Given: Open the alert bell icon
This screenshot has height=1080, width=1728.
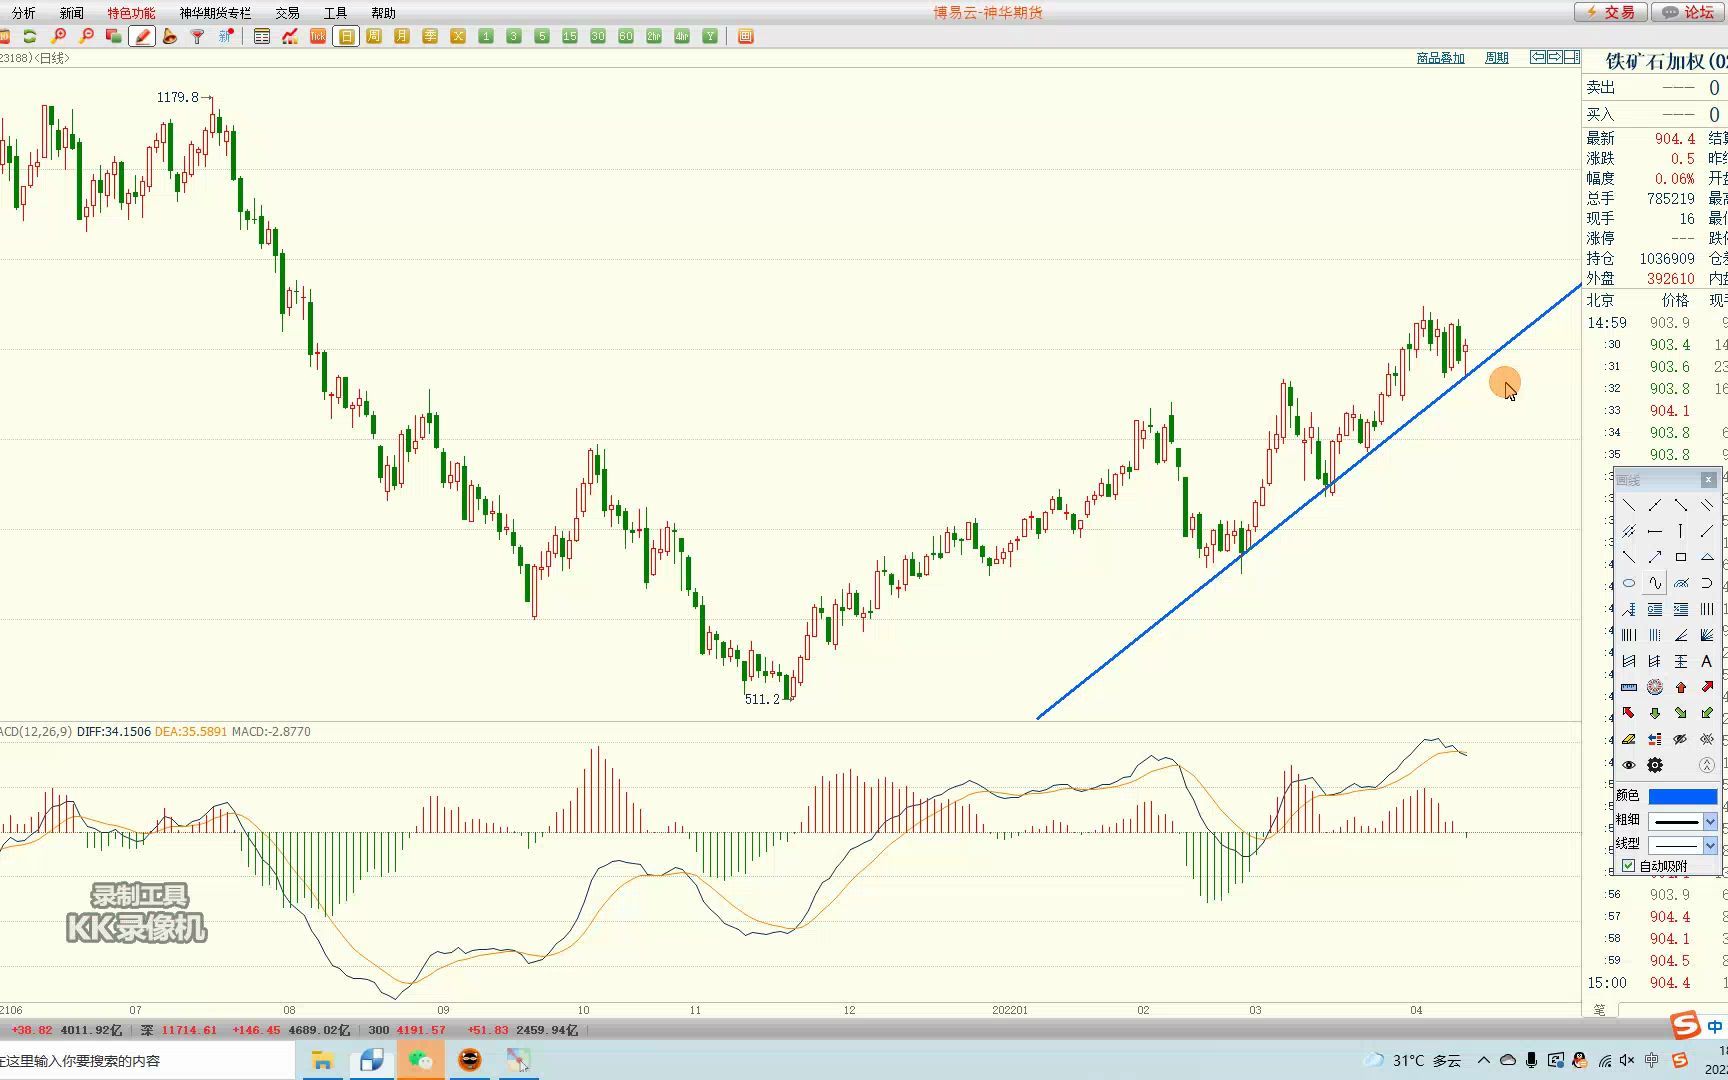Looking at the screenshot, I should click(x=170, y=36).
